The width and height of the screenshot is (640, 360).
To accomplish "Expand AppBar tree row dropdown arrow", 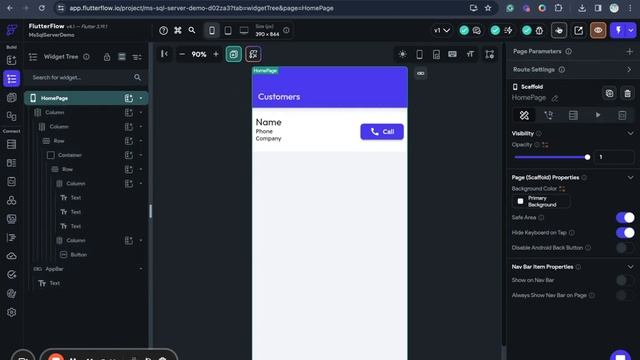I will (141, 269).
